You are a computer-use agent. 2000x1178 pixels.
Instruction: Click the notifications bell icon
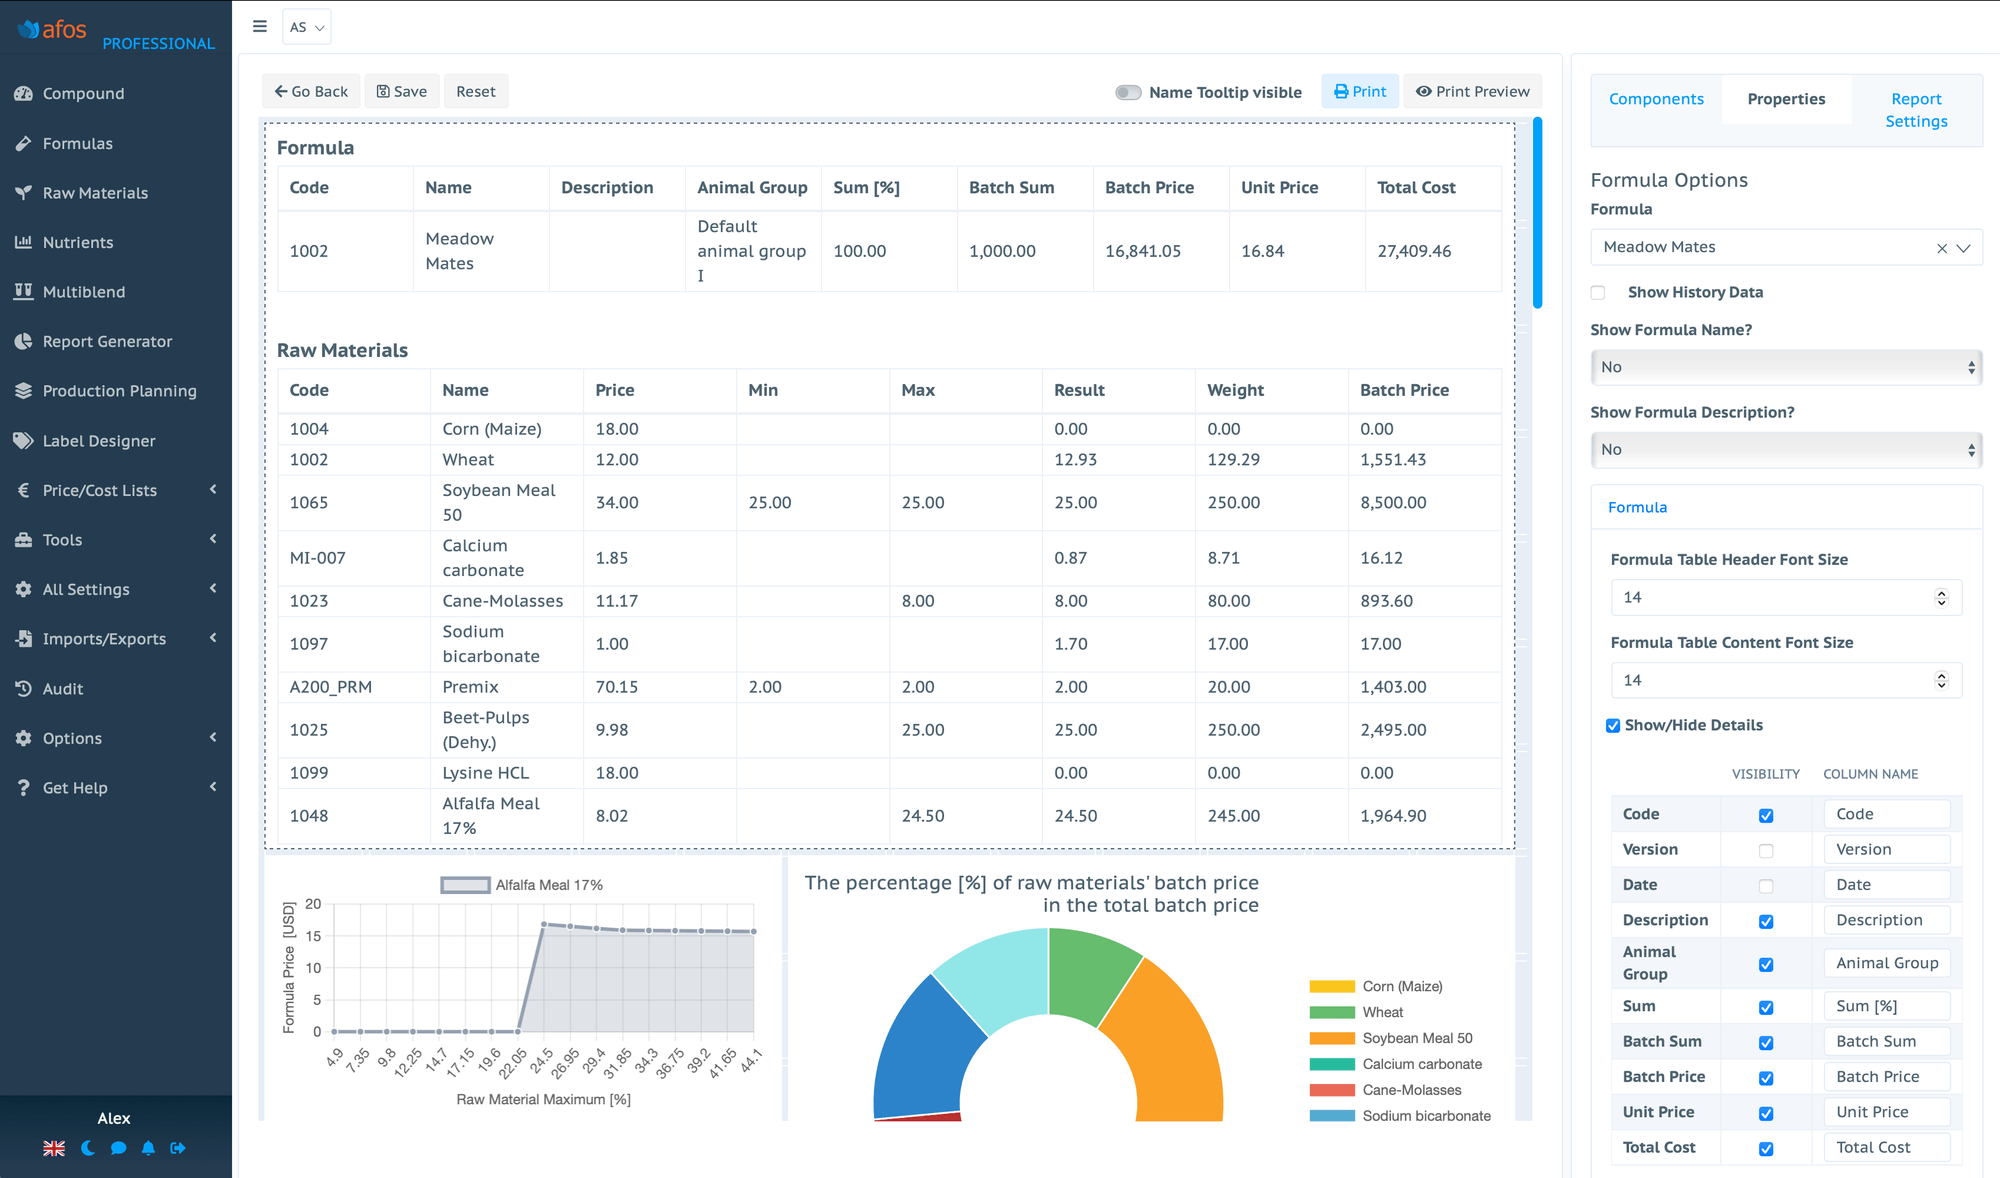point(148,1148)
